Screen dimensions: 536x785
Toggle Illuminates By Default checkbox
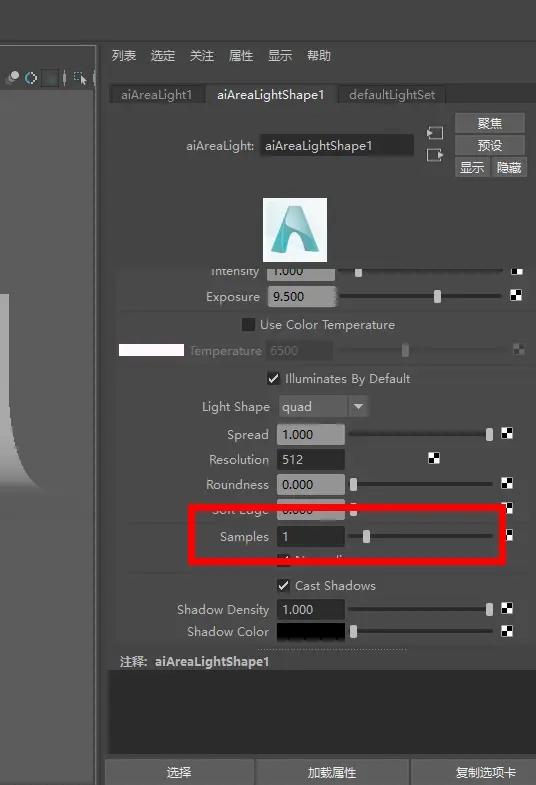[273, 378]
